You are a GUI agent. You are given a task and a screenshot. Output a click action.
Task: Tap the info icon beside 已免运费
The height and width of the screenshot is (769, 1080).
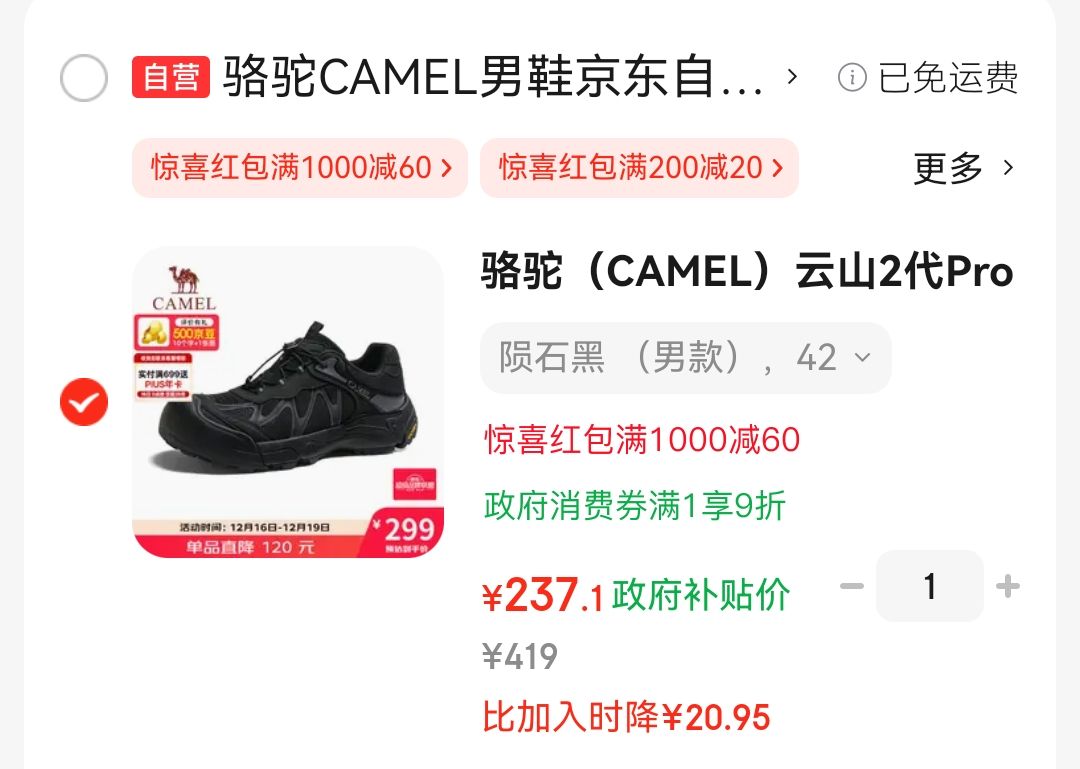852,77
